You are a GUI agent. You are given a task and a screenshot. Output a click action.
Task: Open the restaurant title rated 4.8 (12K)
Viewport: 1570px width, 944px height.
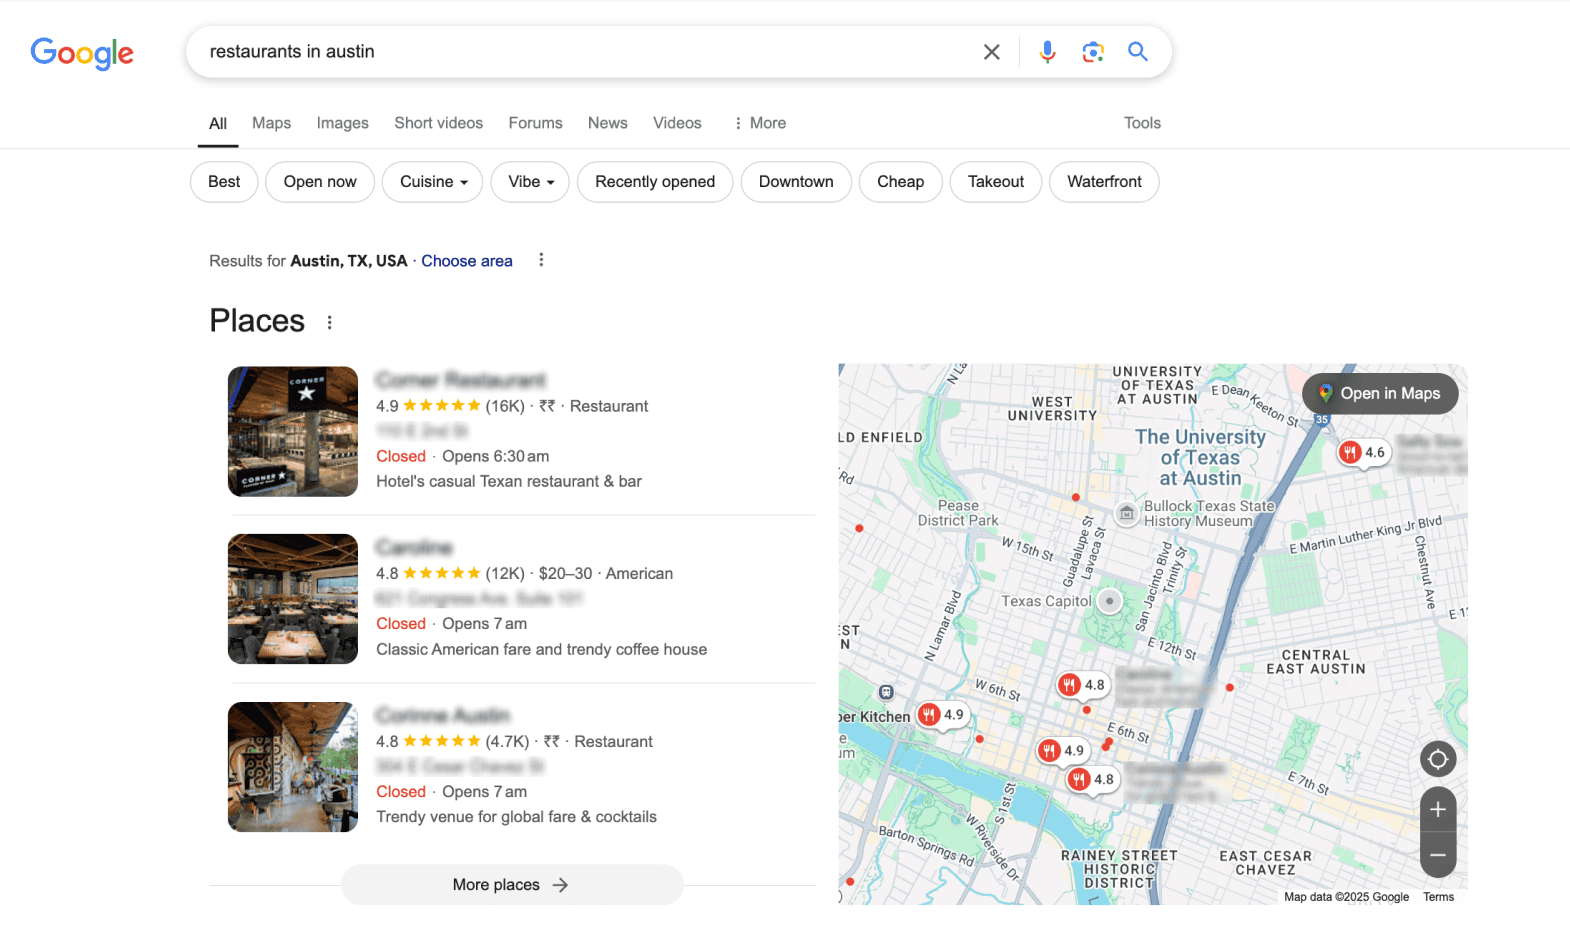[x=414, y=547]
